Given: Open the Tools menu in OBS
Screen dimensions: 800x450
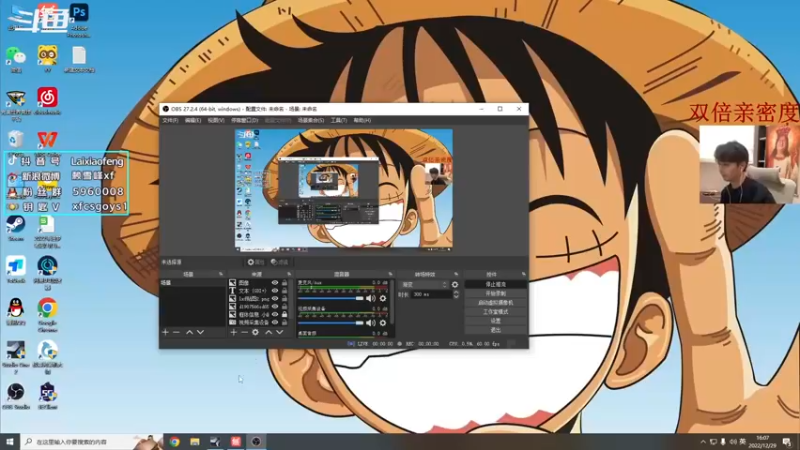Looking at the screenshot, I should [338, 120].
